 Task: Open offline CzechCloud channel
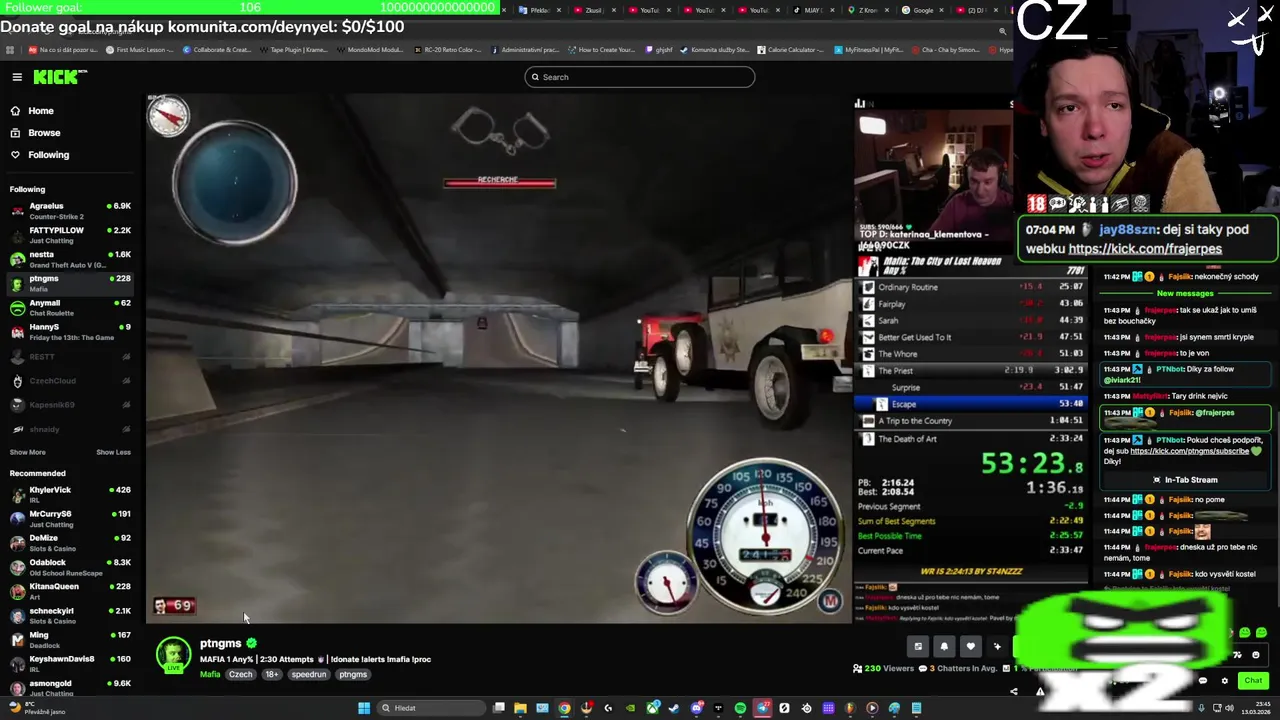click(70, 381)
